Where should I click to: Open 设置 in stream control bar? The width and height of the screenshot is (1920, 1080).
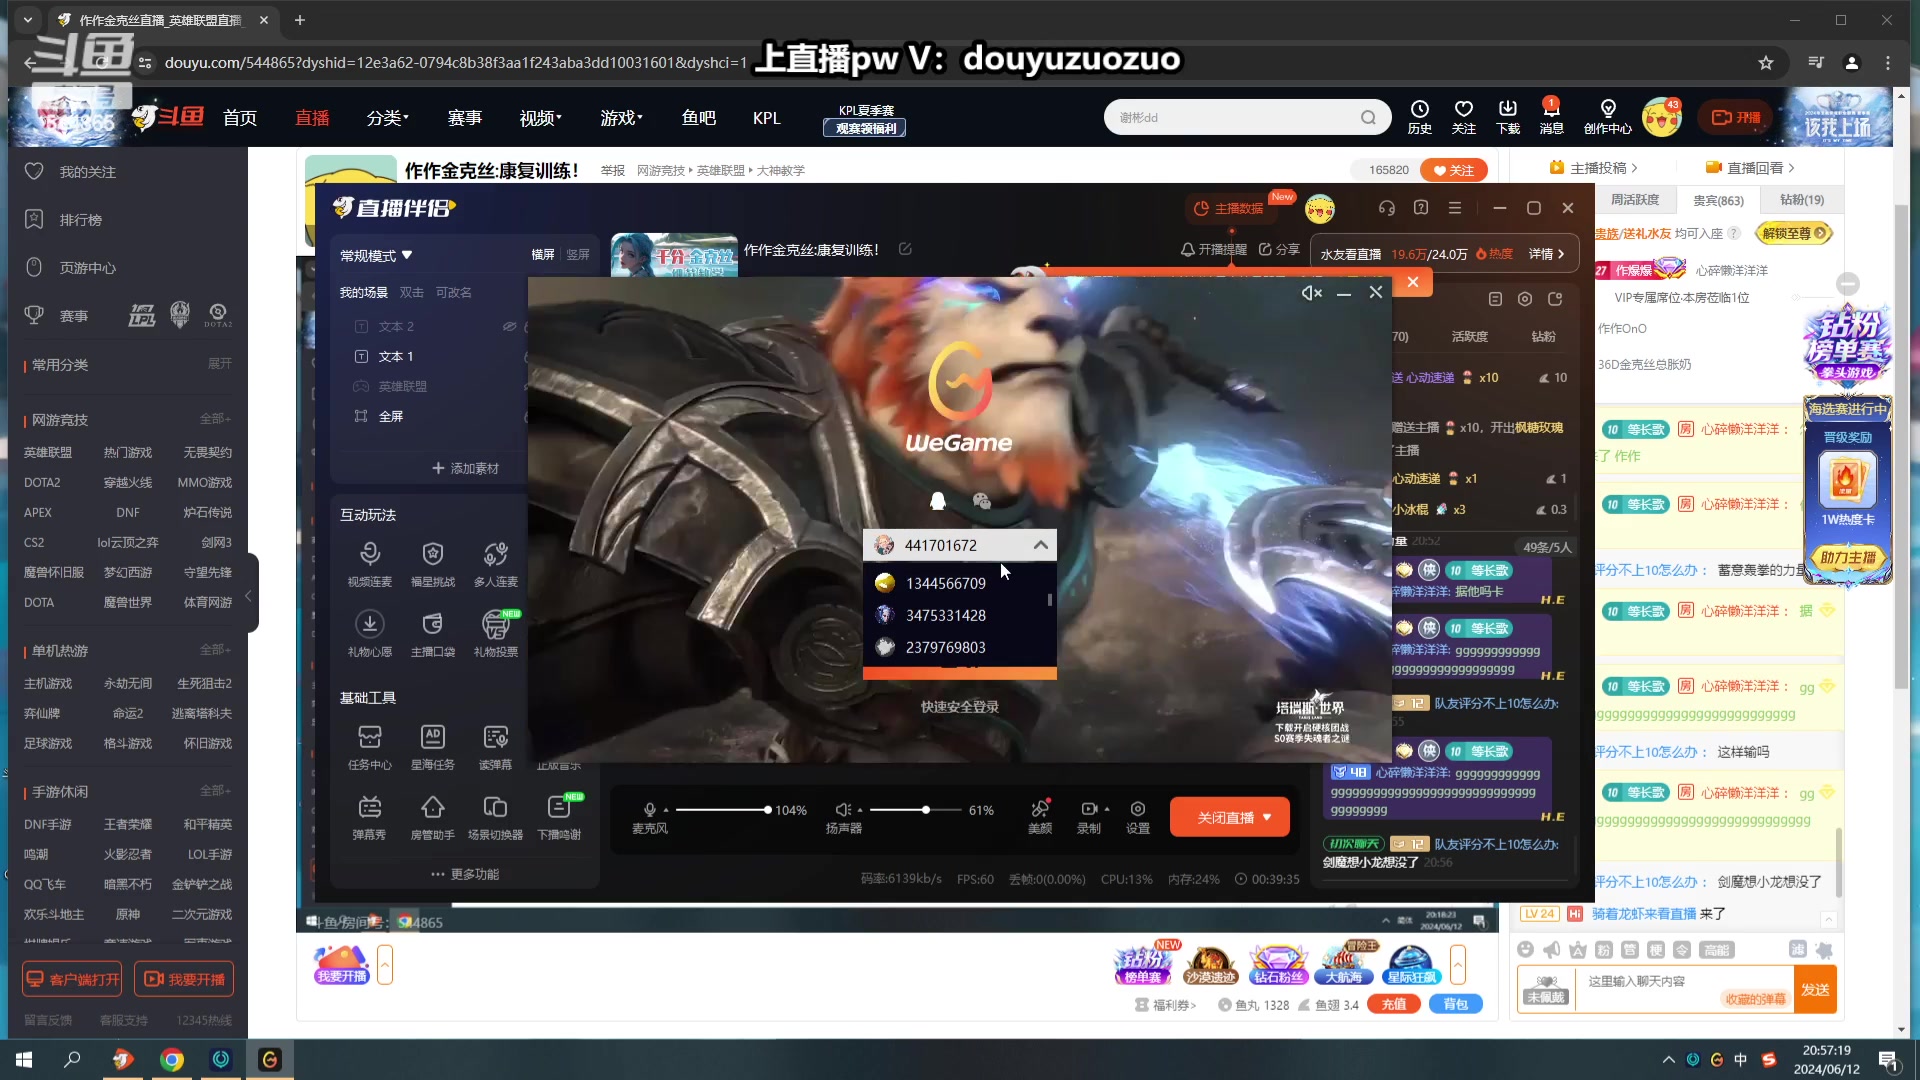tap(1138, 816)
